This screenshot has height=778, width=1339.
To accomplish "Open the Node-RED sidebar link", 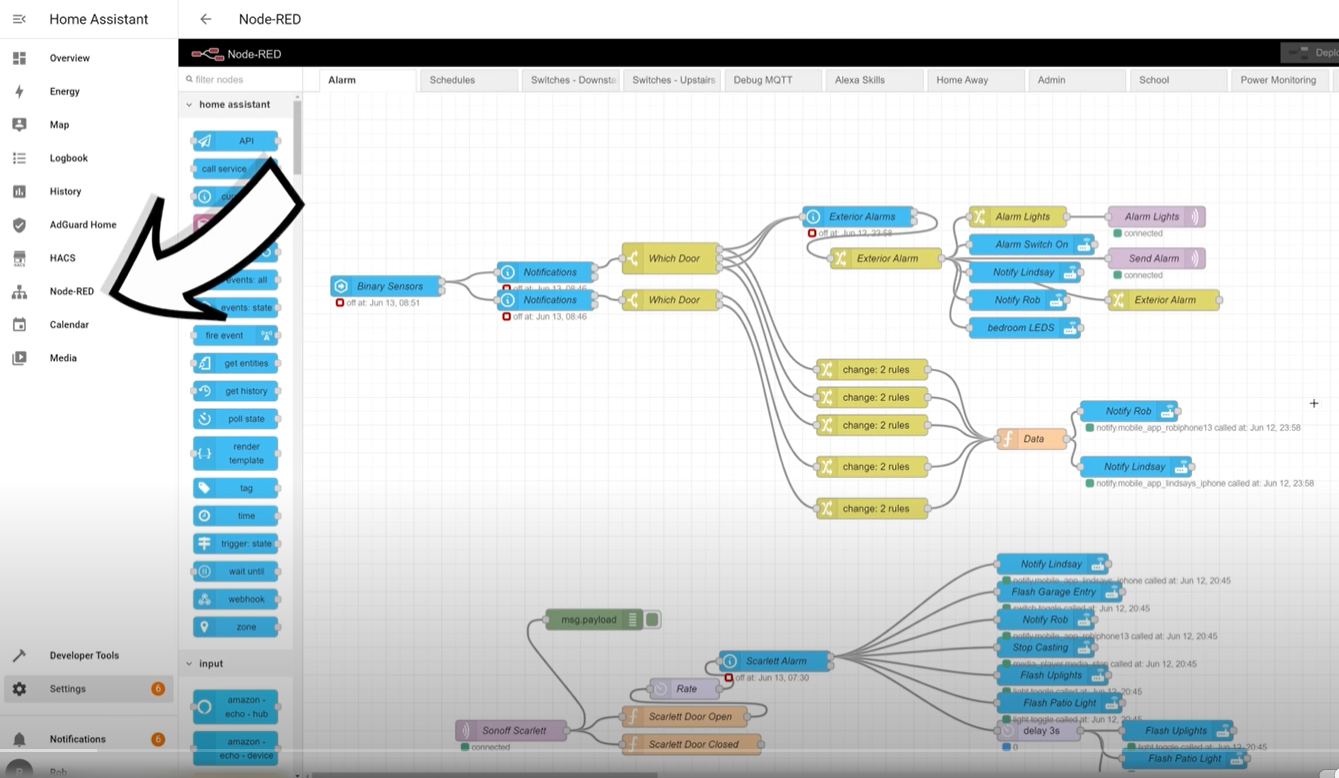I will 72,292.
